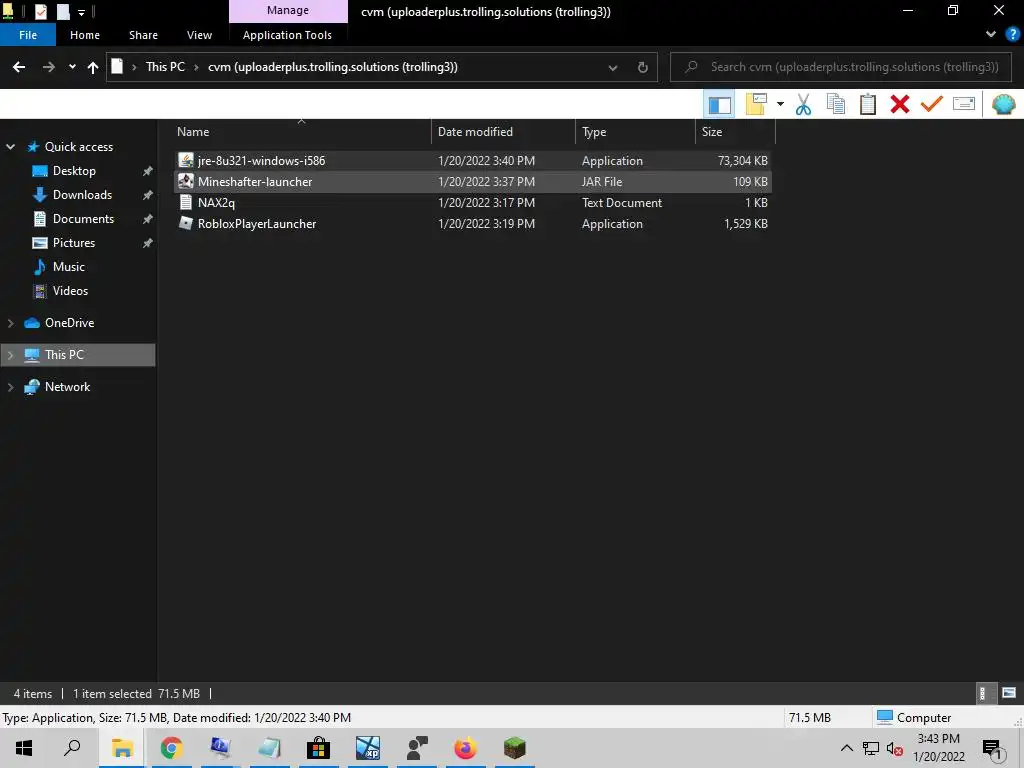
Task: Switch to the Home ribbon tab
Action: tap(85, 35)
